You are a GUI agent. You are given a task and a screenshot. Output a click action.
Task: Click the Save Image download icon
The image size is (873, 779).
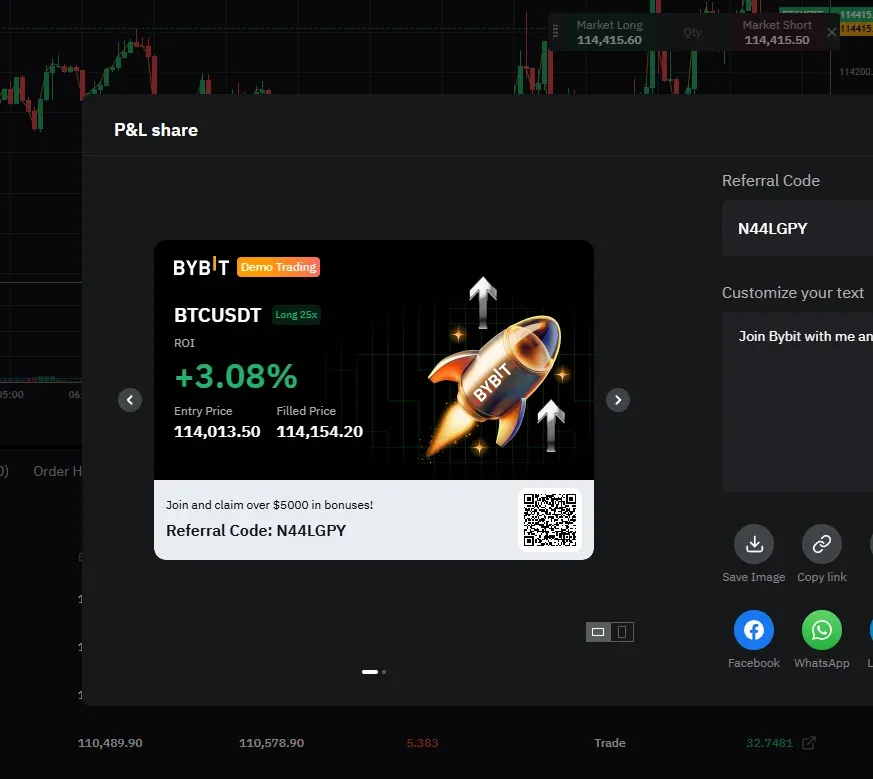coord(754,544)
